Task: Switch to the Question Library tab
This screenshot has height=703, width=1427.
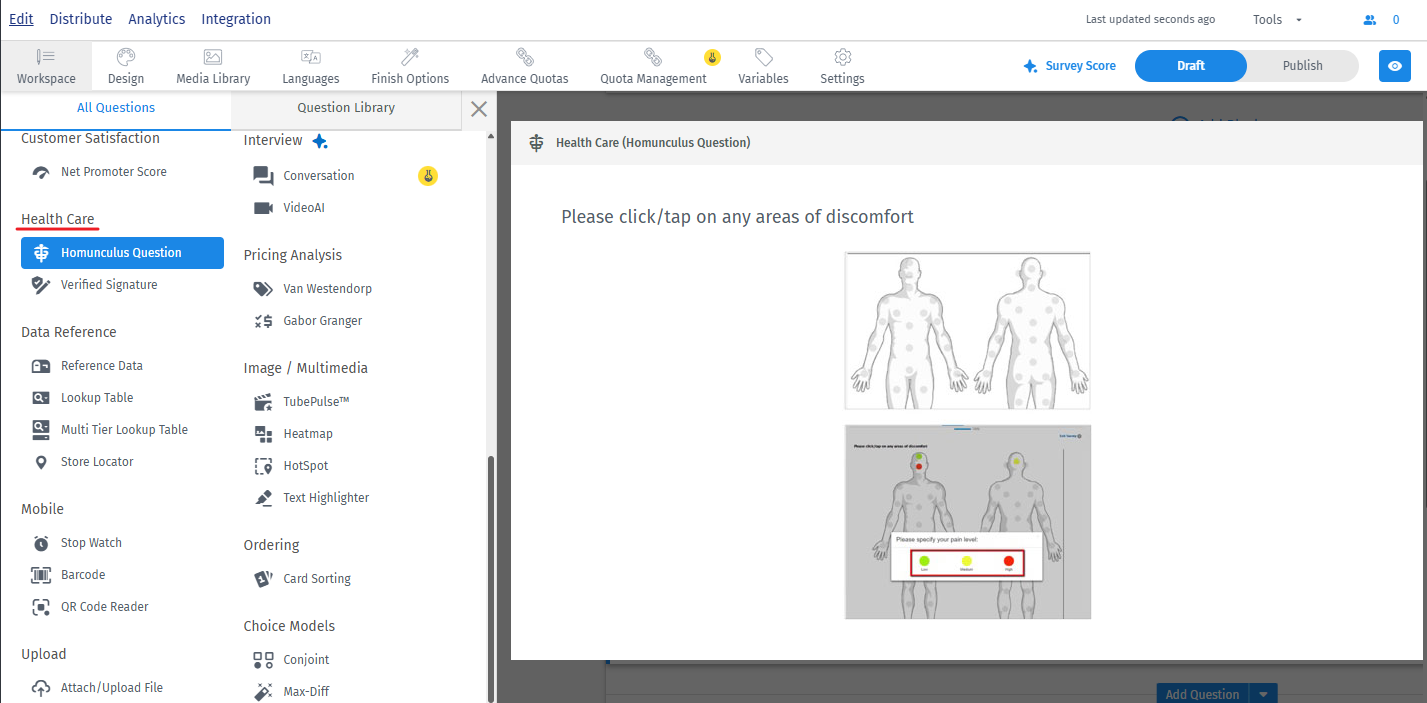Action: click(x=346, y=108)
